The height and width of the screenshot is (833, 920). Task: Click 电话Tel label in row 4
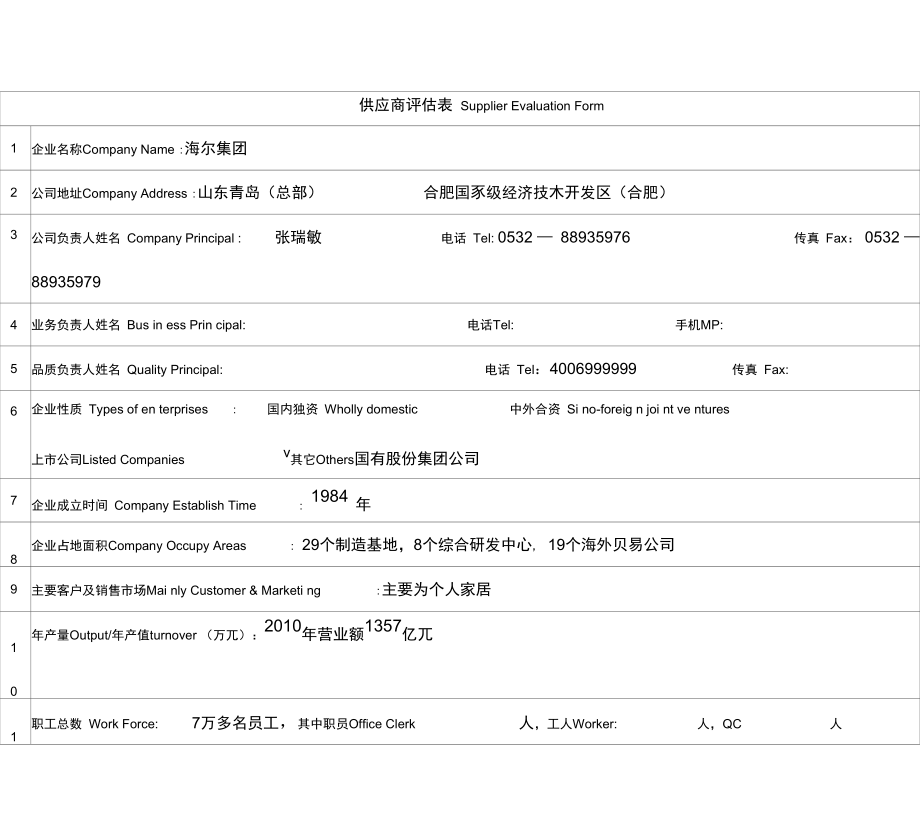coord(491,325)
